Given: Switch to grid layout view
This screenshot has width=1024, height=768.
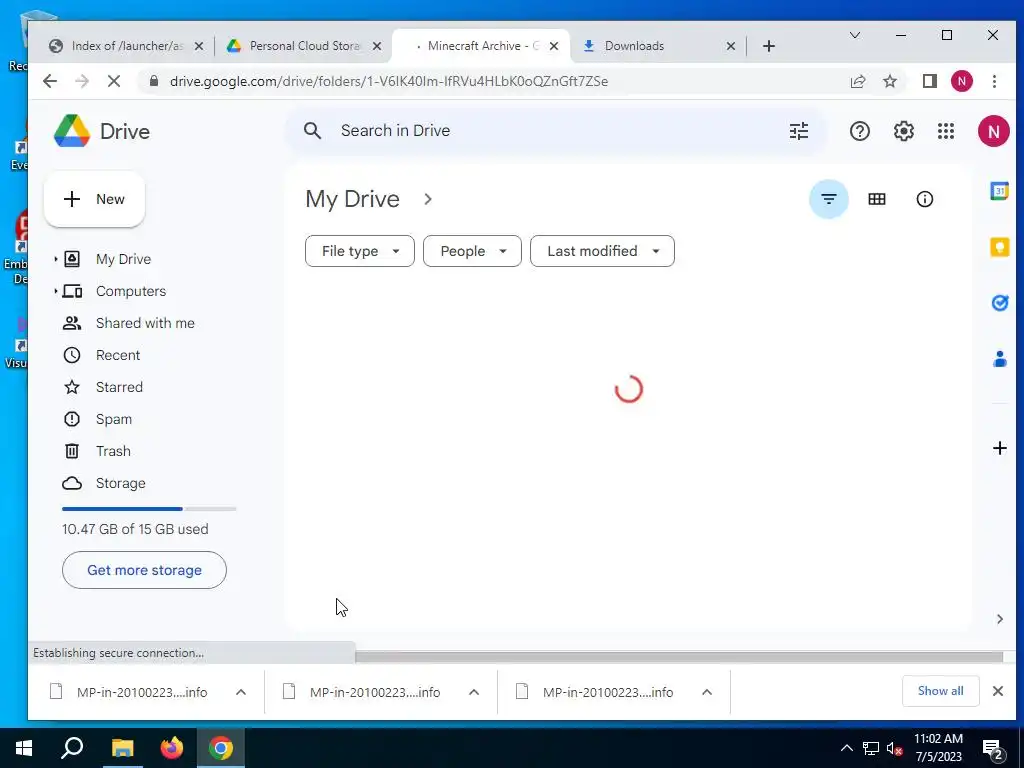Looking at the screenshot, I should click(876, 199).
